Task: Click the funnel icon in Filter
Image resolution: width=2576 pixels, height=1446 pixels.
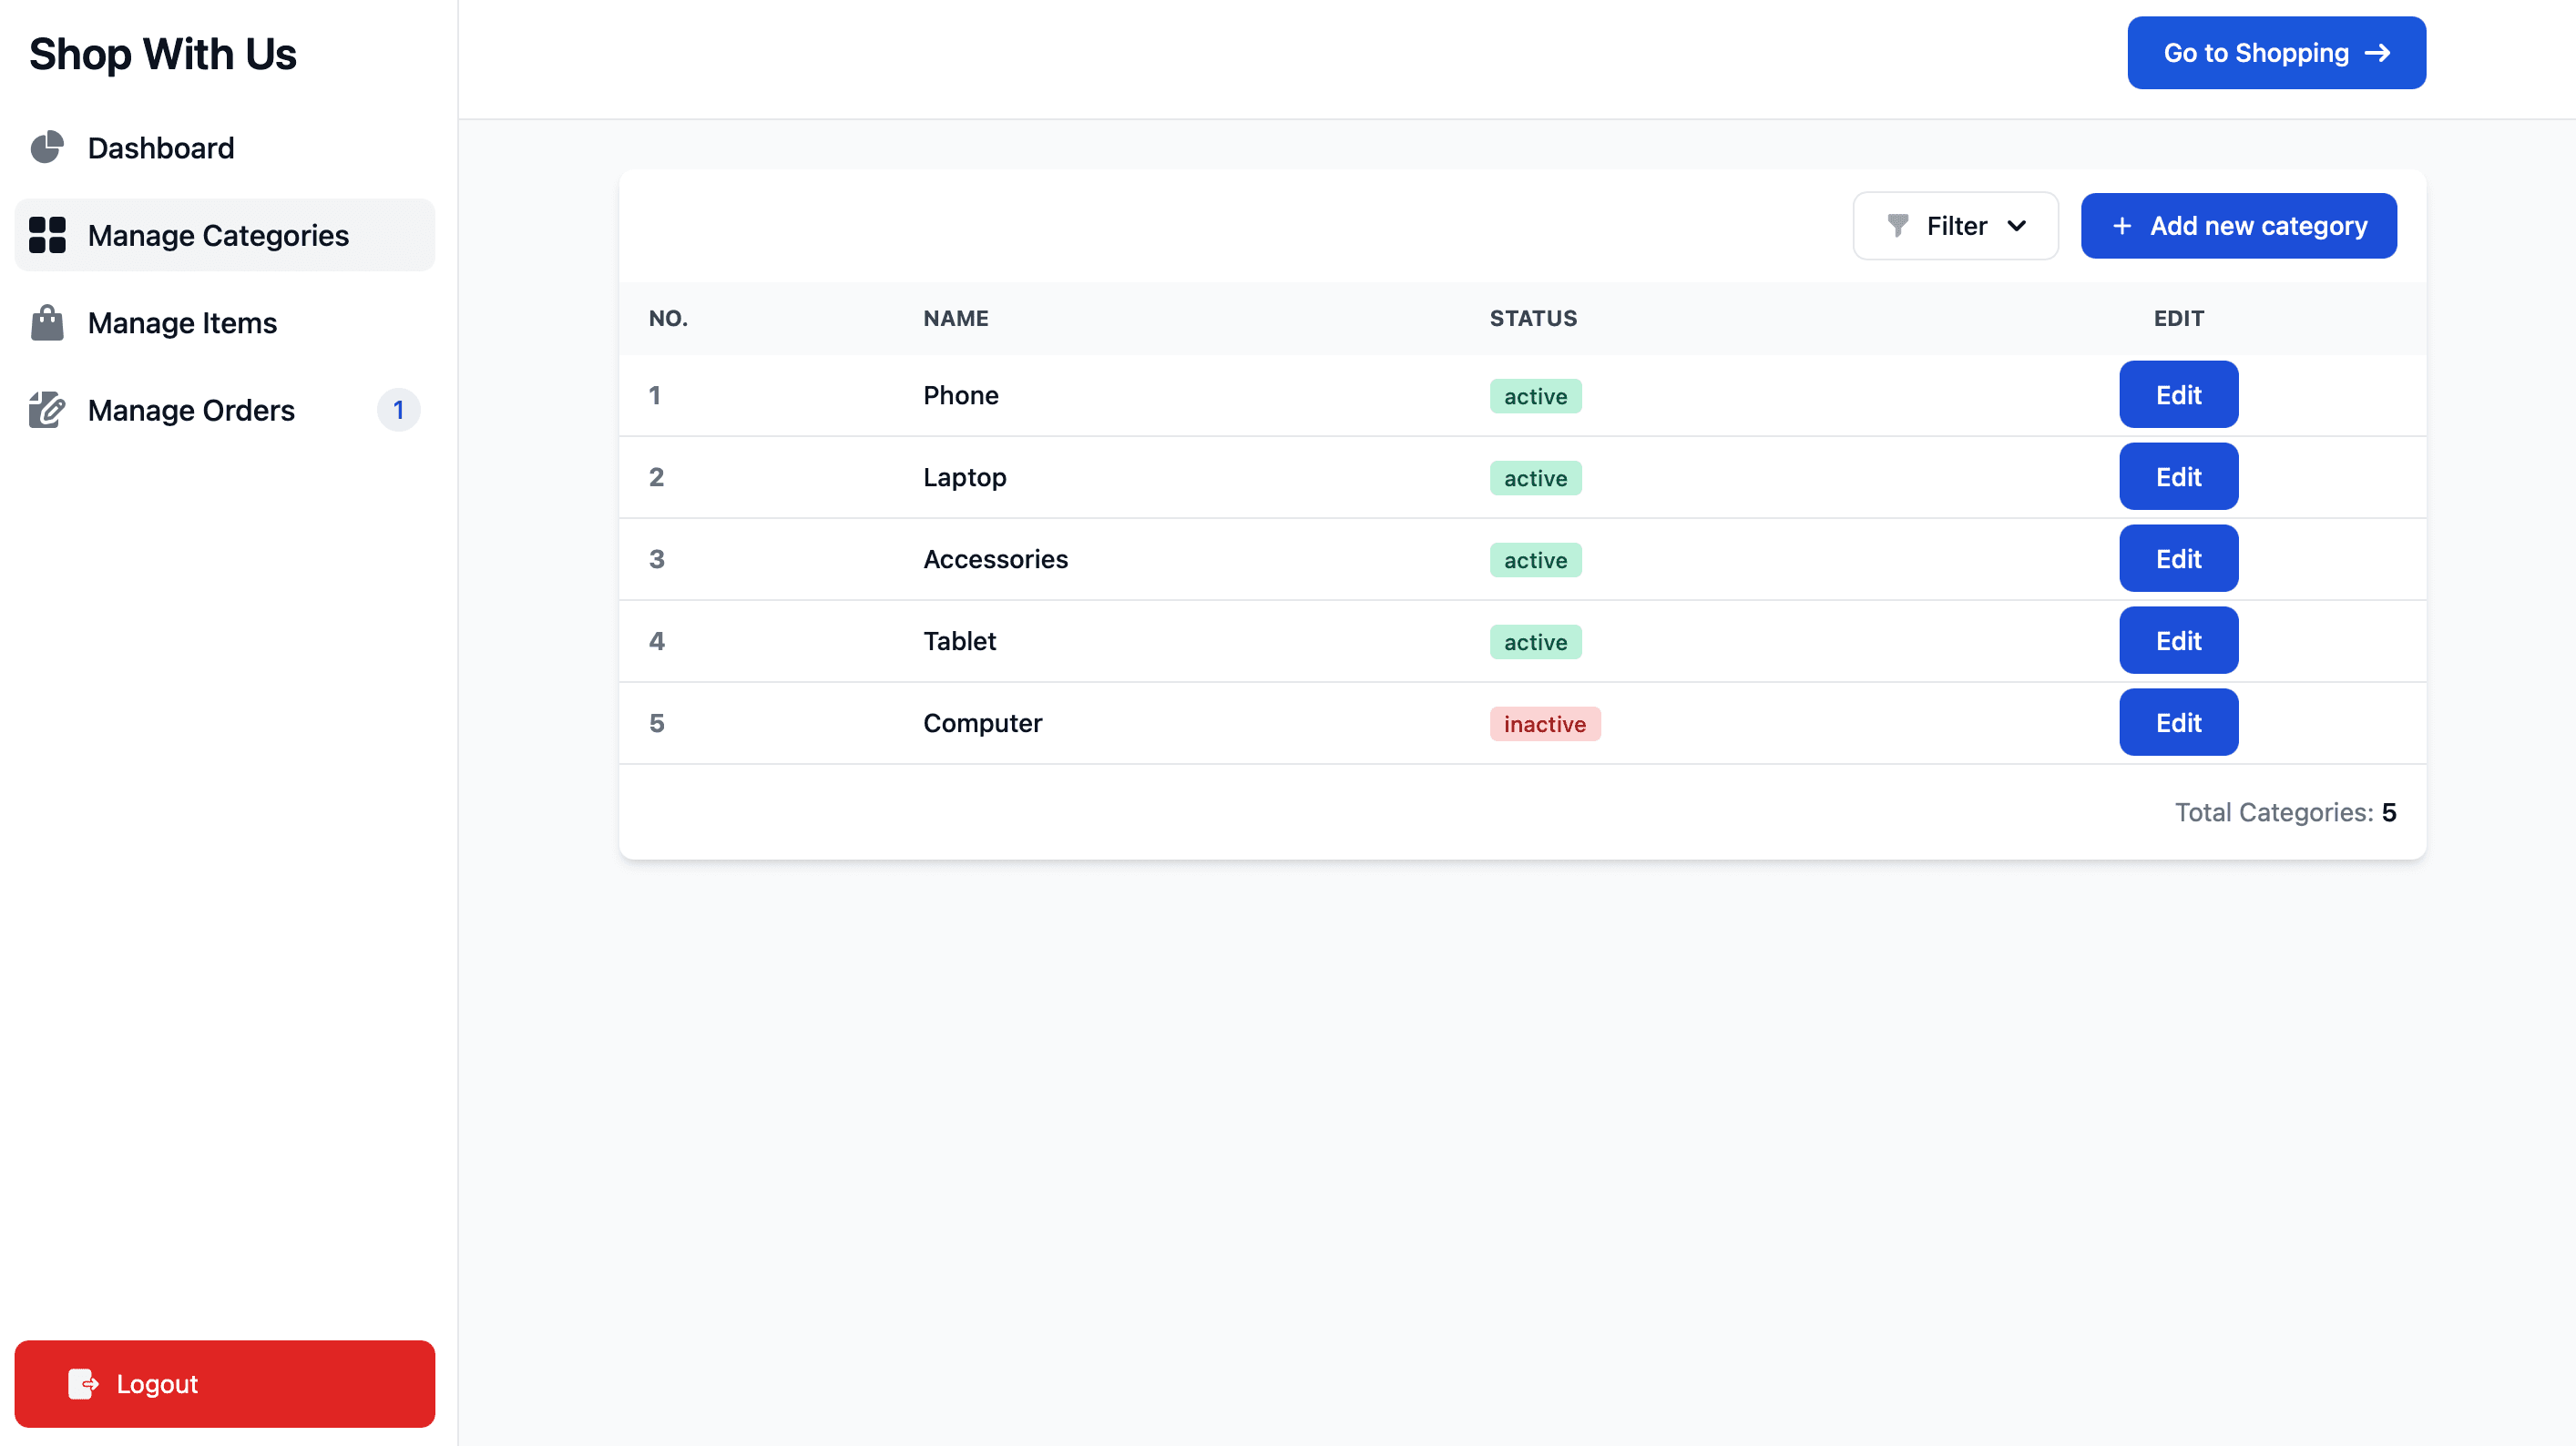Action: click(x=1897, y=226)
